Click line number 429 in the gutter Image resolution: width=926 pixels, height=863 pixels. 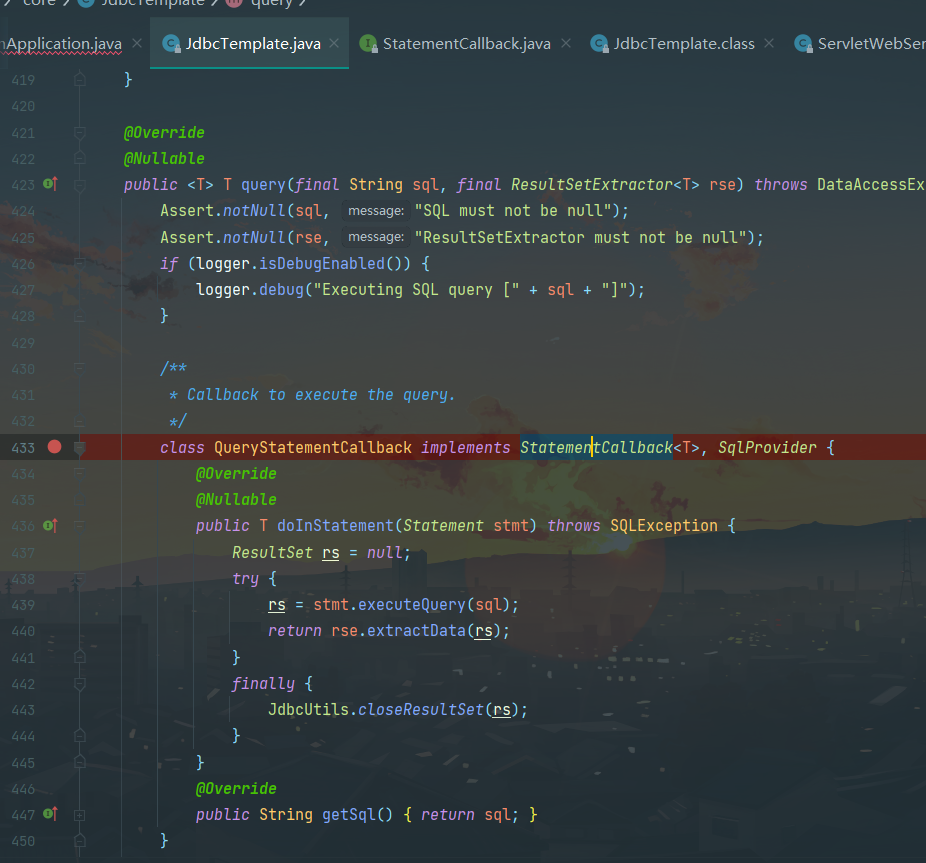pyautogui.click(x=23, y=343)
